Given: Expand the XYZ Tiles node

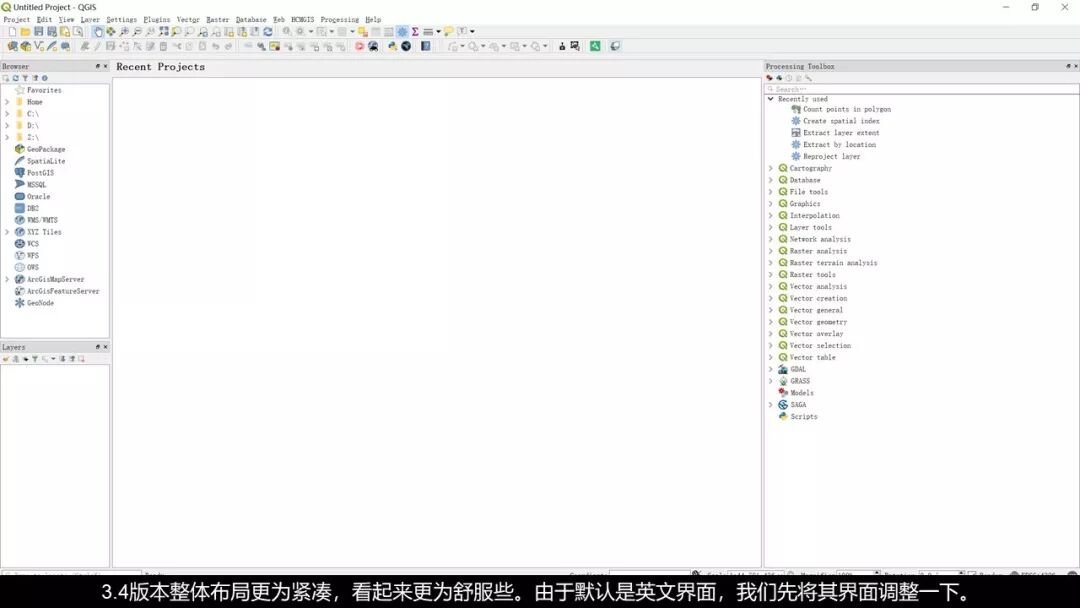Looking at the screenshot, I should [7, 232].
